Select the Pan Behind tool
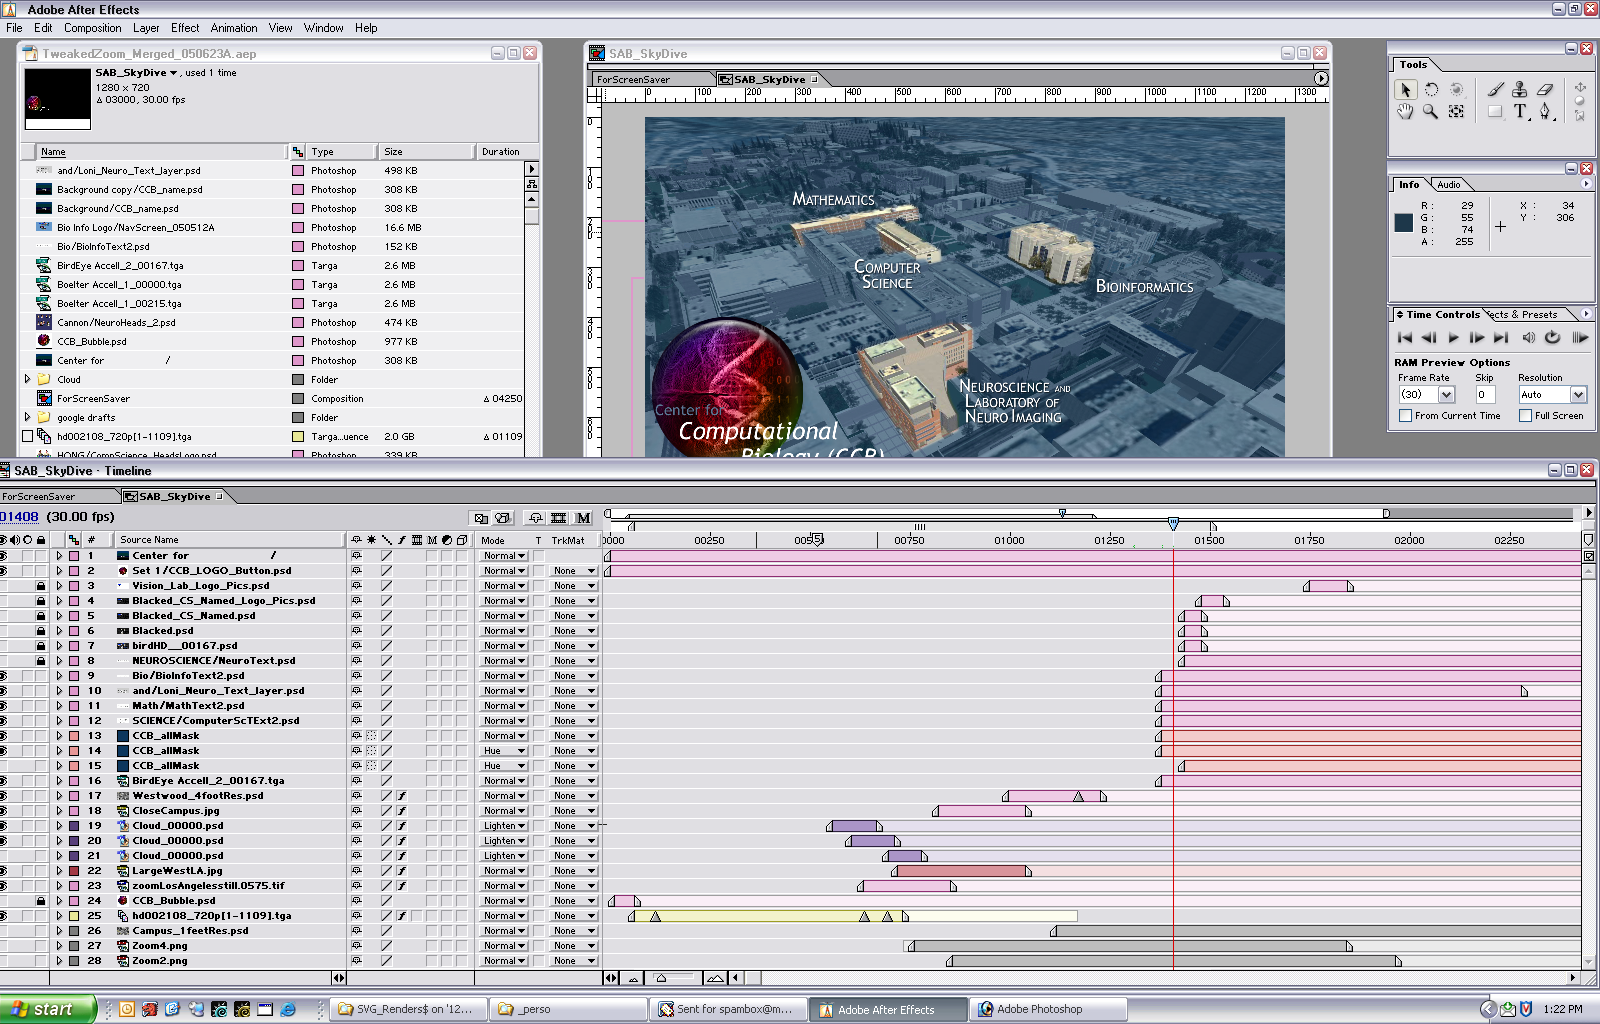Screen dimensions: 1600x1024 tap(1456, 111)
